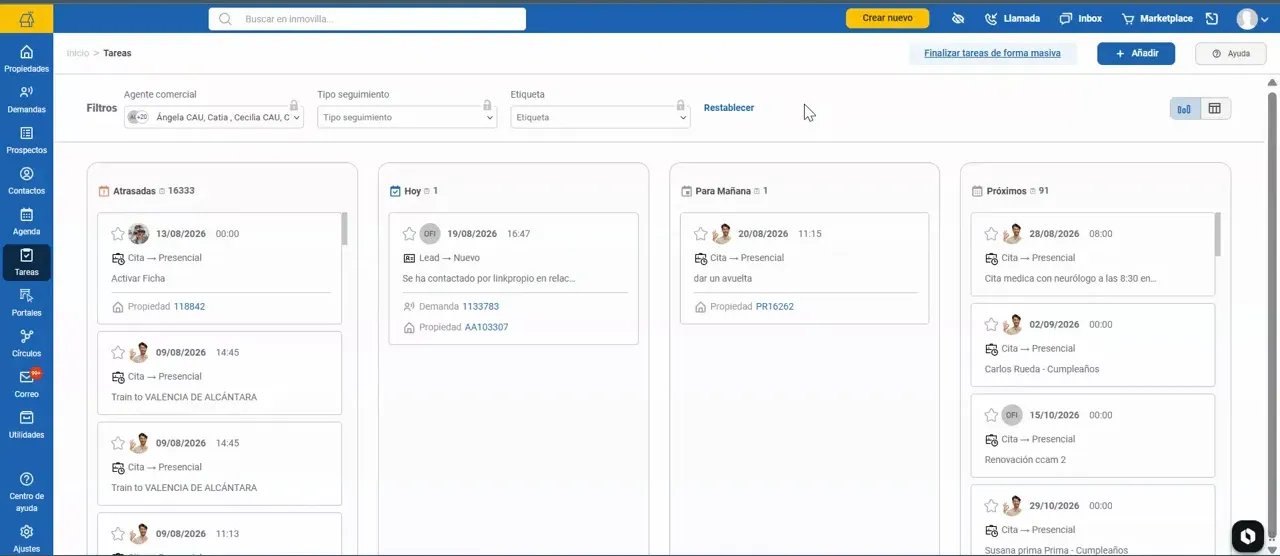
Task: Click the Para Mañana column header
Action: [725, 191]
